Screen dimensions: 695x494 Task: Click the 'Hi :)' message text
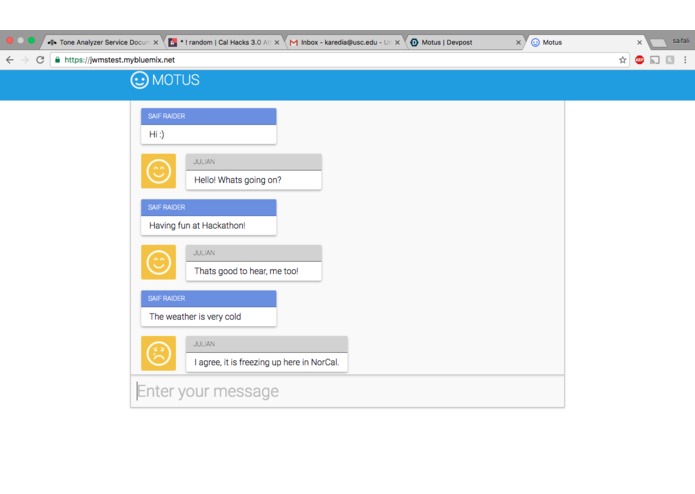pos(156,134)
